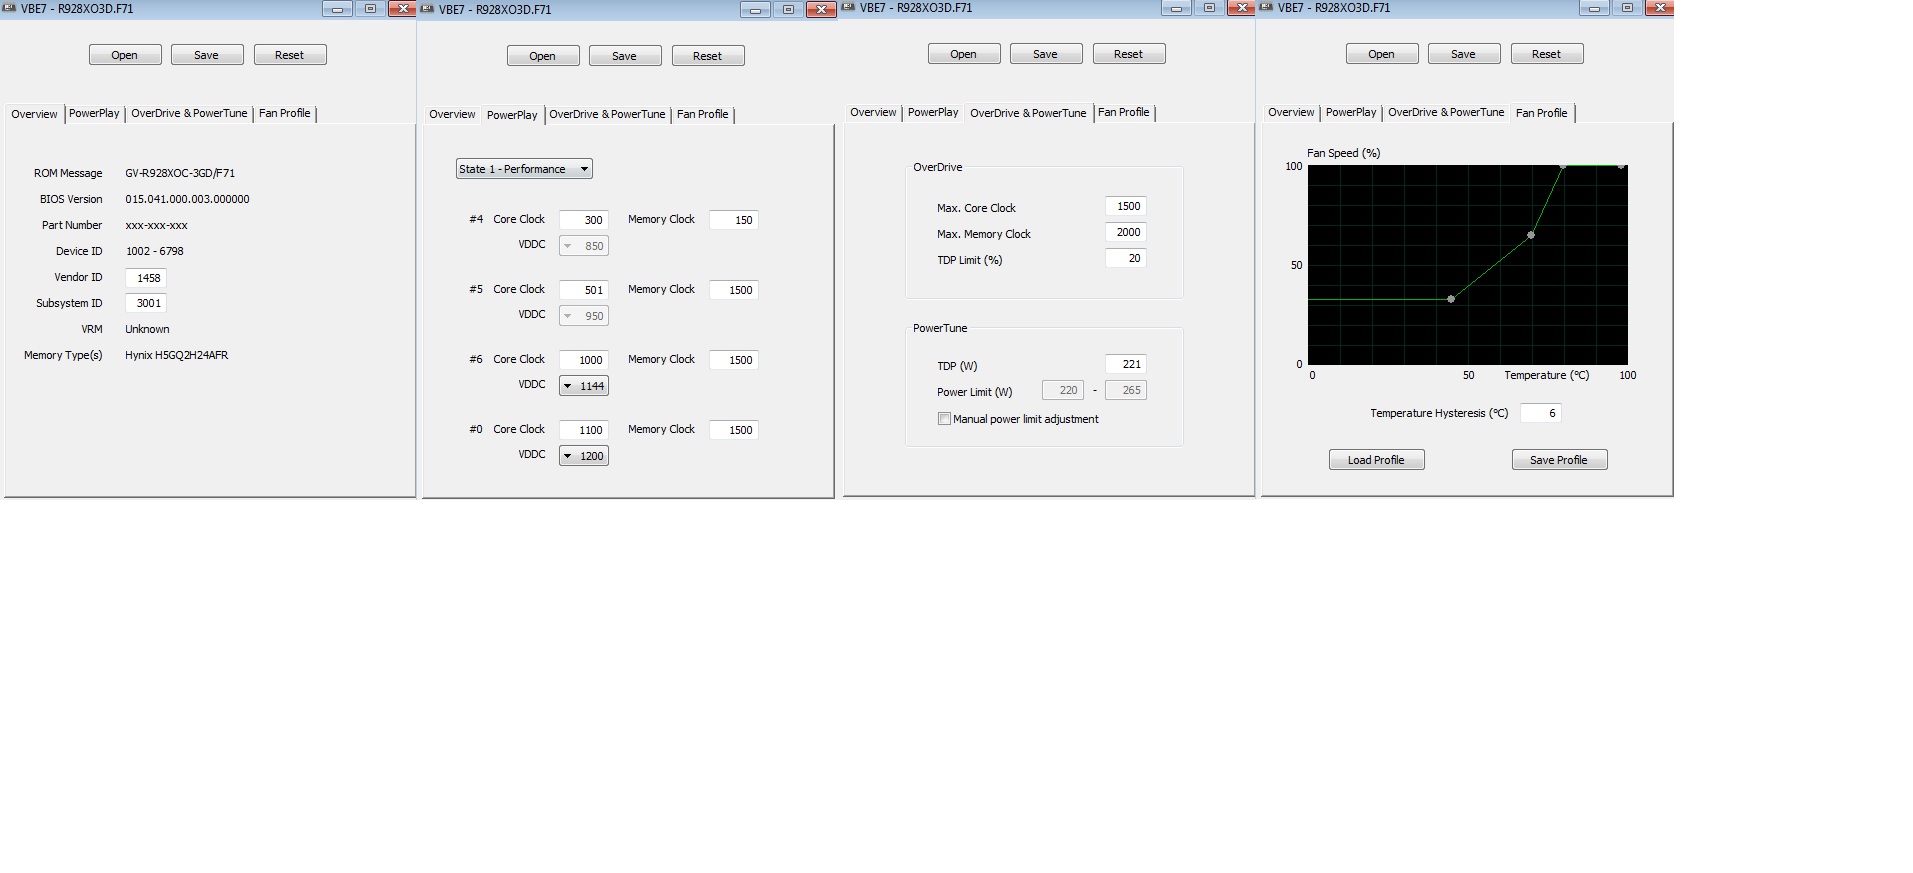Click TDP Limit (%) field 20

1126,258
